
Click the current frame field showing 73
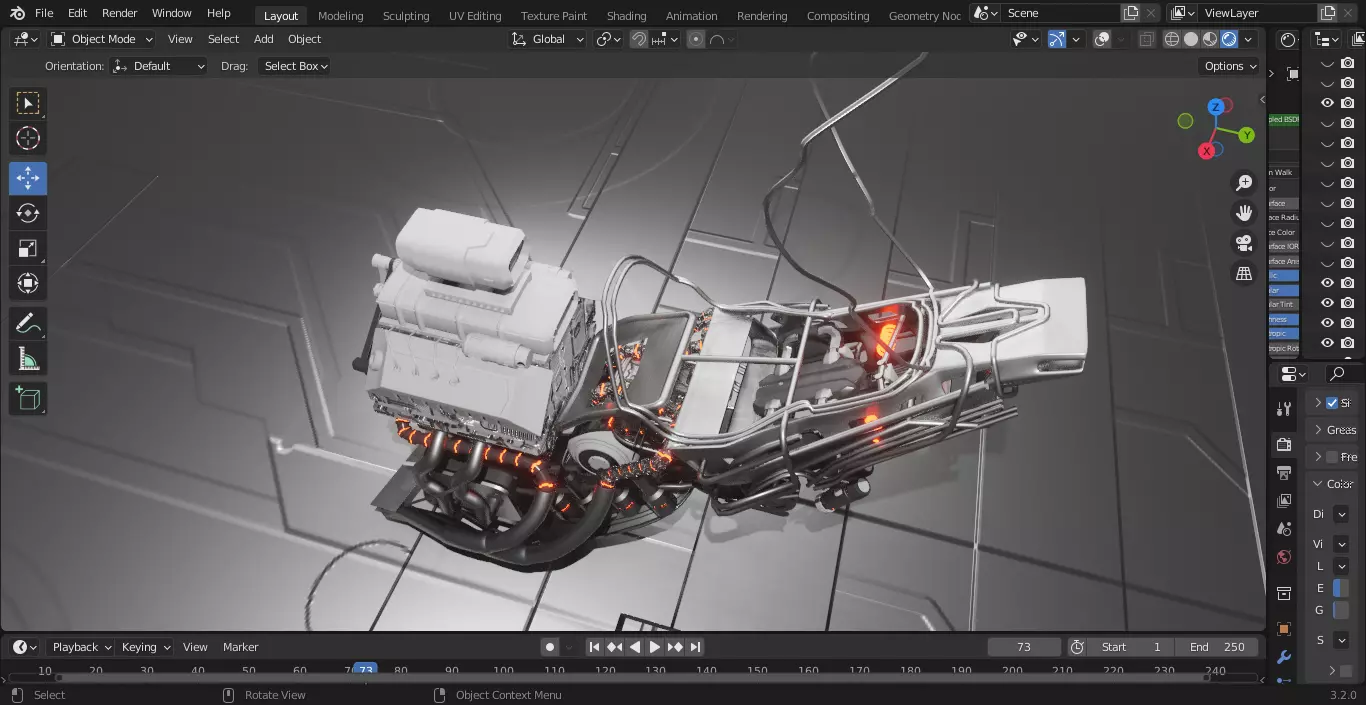[1024, 647]
